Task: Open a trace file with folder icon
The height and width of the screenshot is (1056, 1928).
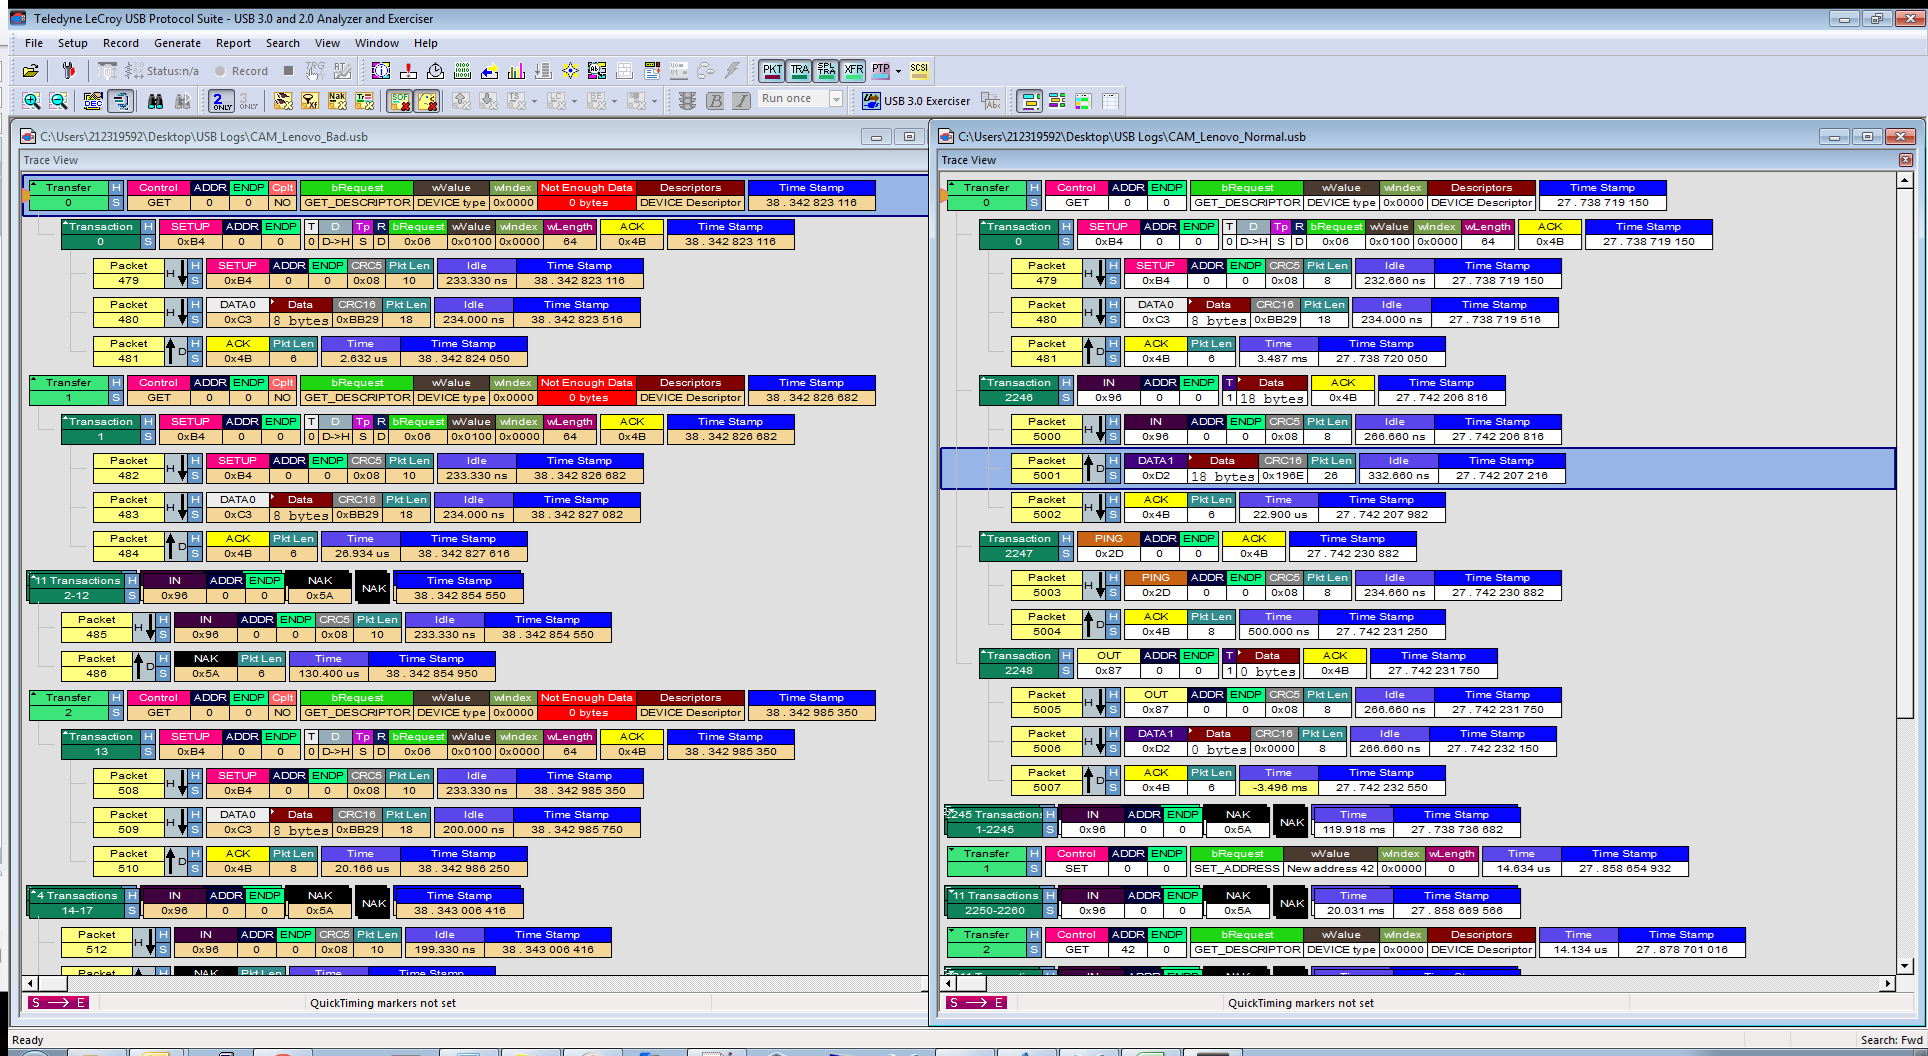Action: coord(31,71)
